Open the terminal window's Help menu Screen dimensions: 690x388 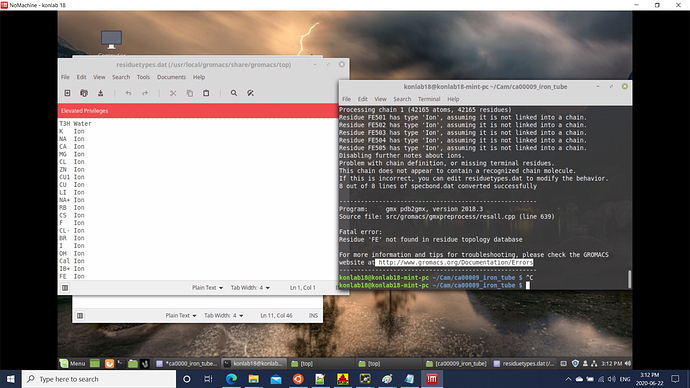coord(453,99)
